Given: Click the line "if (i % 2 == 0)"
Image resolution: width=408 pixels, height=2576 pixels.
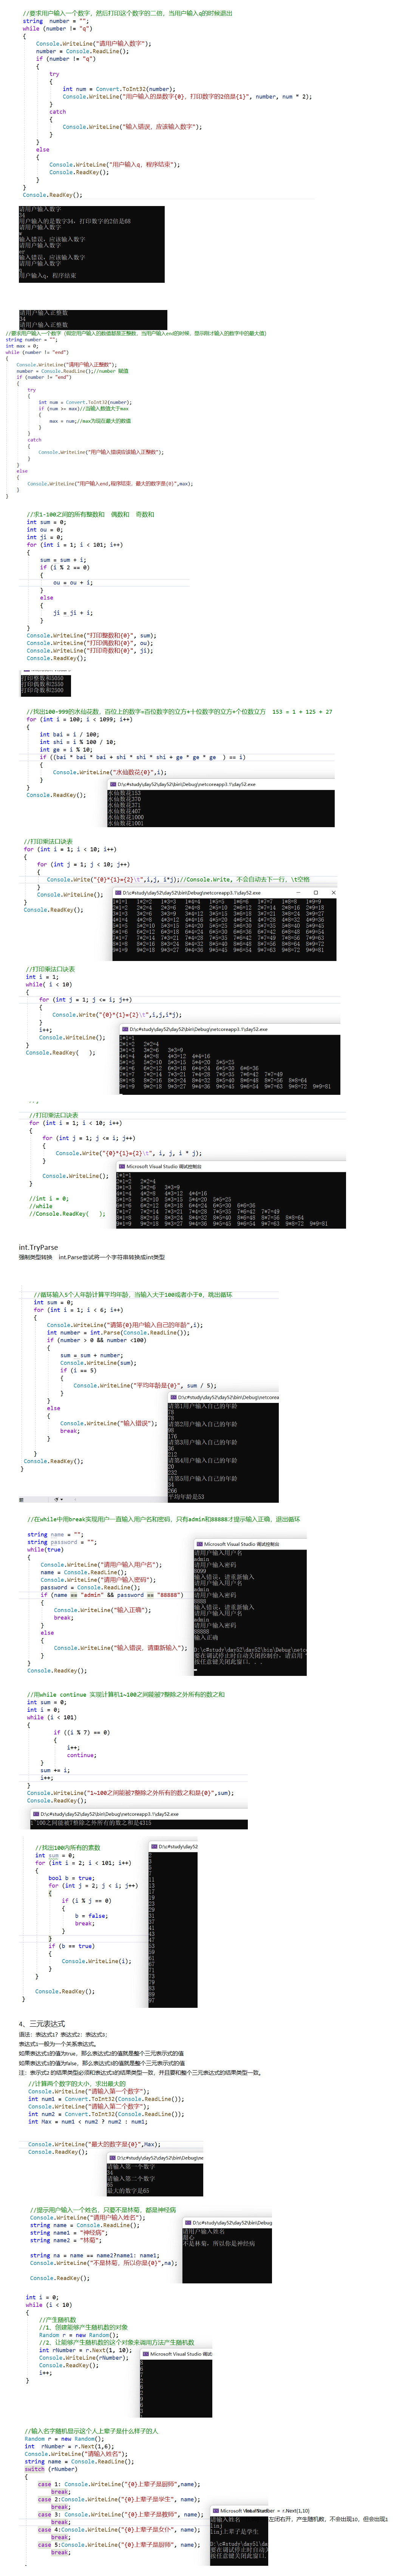Looking at the screenshot, I should [x=65, y=567].
